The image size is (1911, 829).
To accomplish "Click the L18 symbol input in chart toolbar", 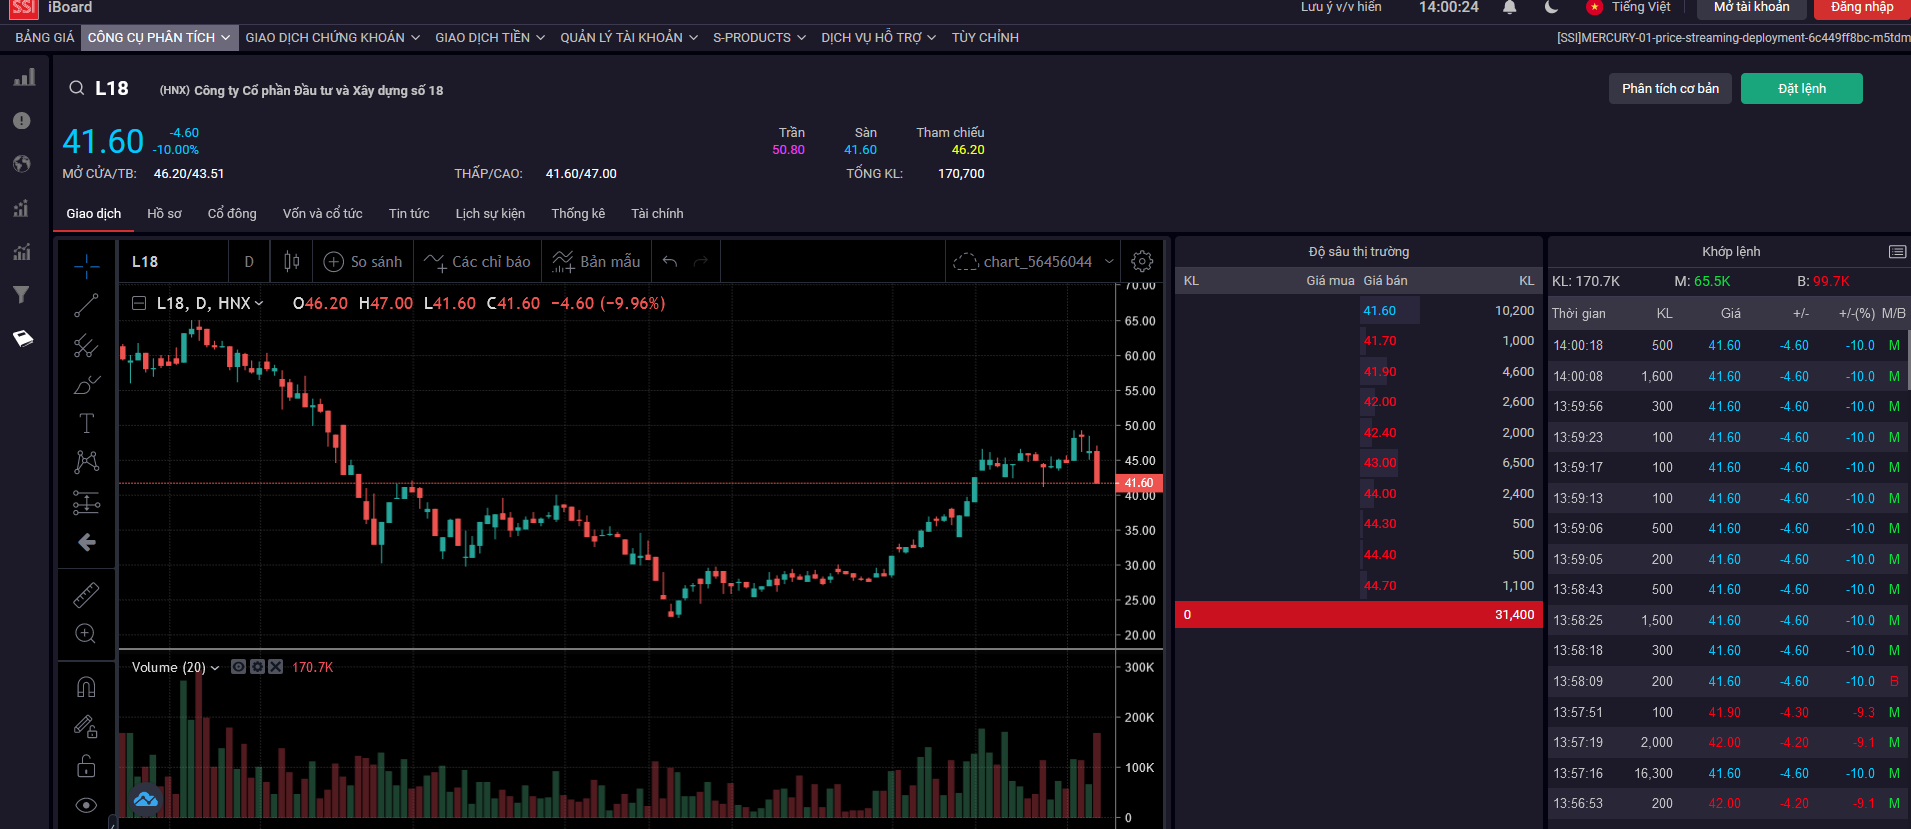I will (x=176, y=262).
